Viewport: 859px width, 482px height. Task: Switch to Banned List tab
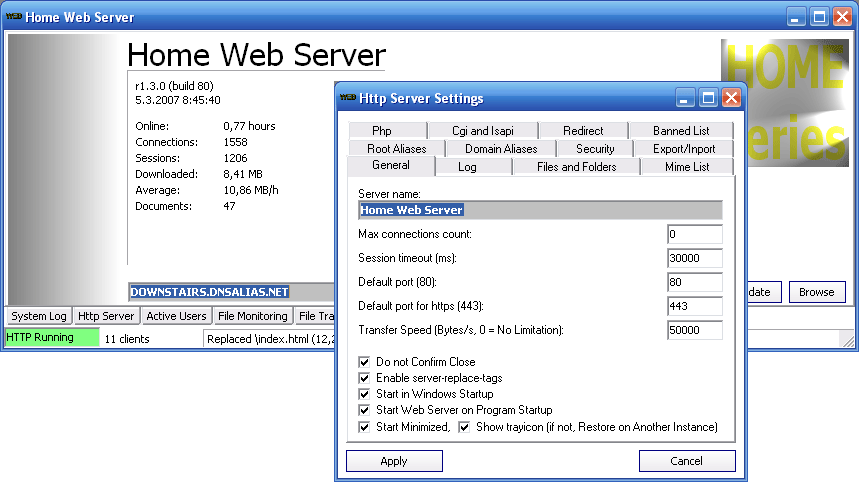click(x=681, y=131)
